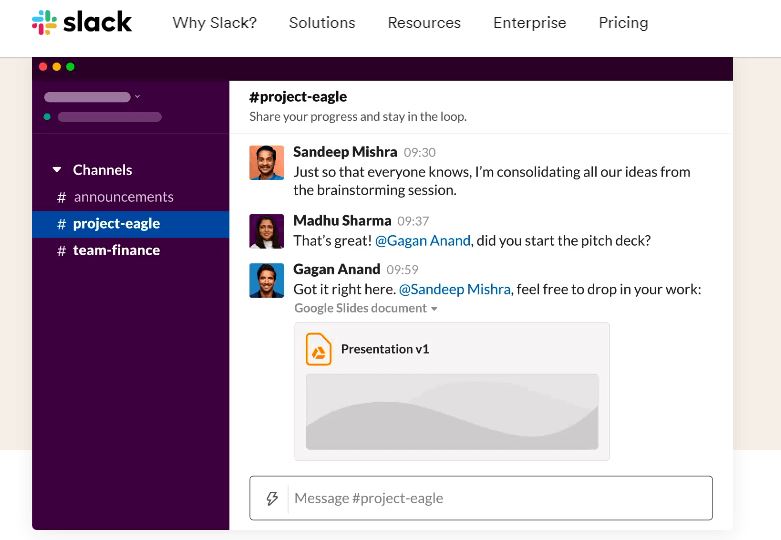Expand the Google Slides document dropdown
Screen dimensions: 781x540
click(x=434, y=309)
